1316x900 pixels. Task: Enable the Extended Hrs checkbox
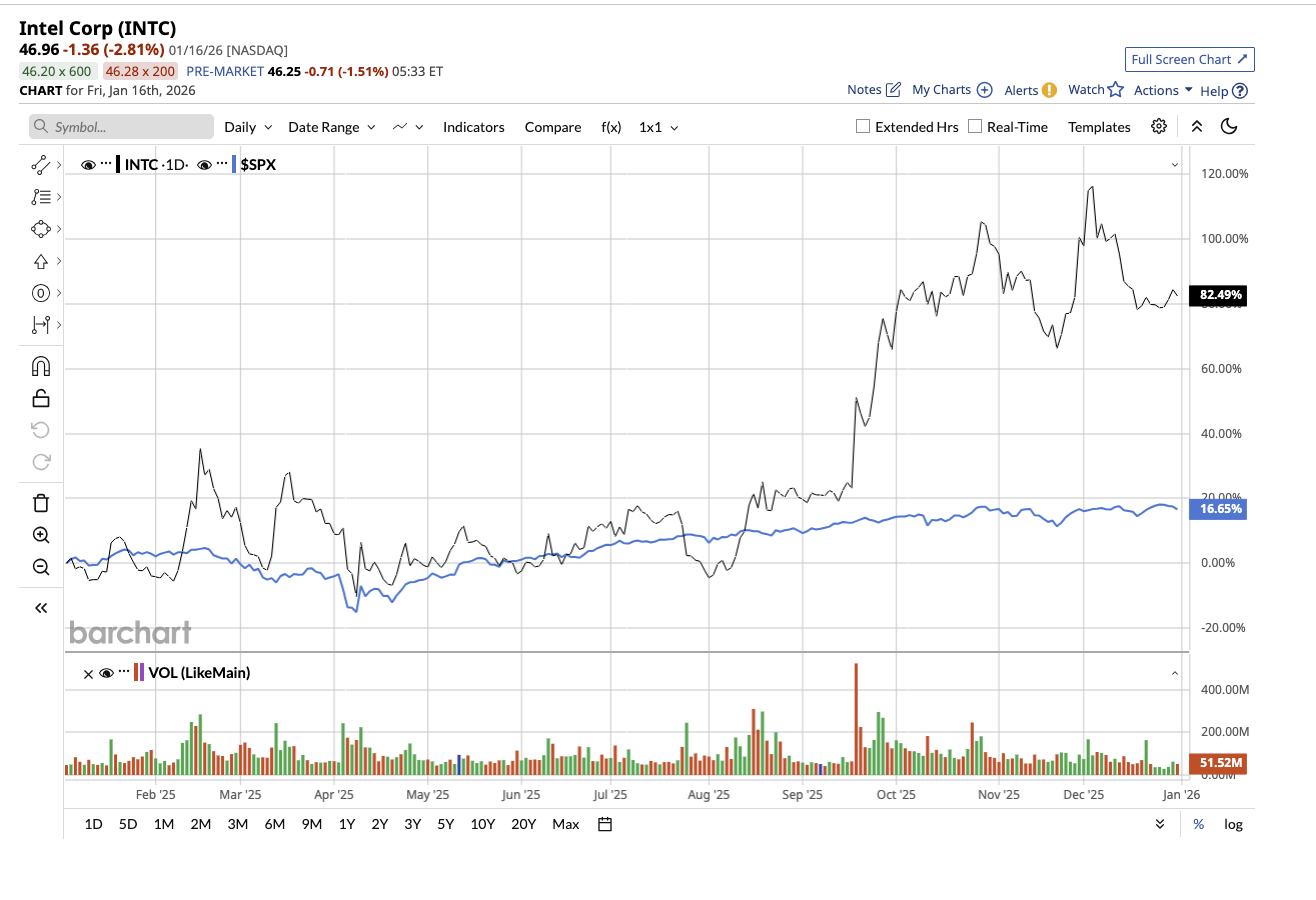(863, 127)
